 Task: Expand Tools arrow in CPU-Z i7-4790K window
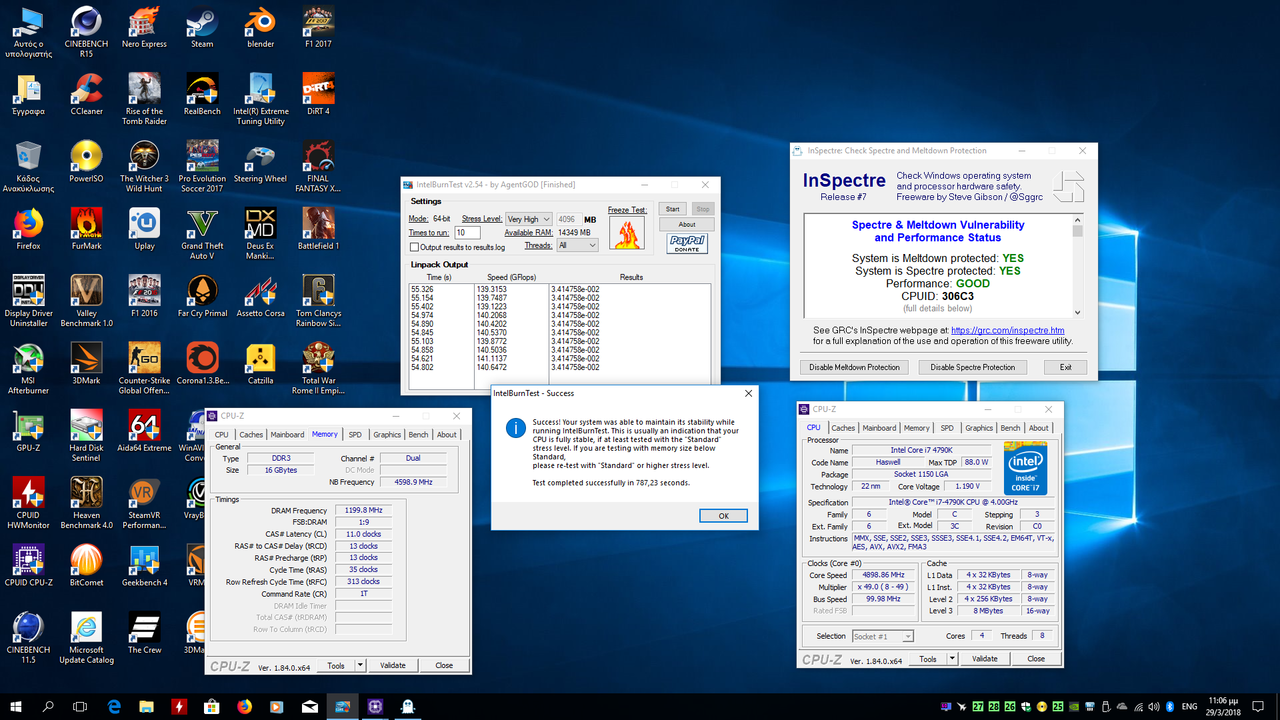(x=952, y=659)
